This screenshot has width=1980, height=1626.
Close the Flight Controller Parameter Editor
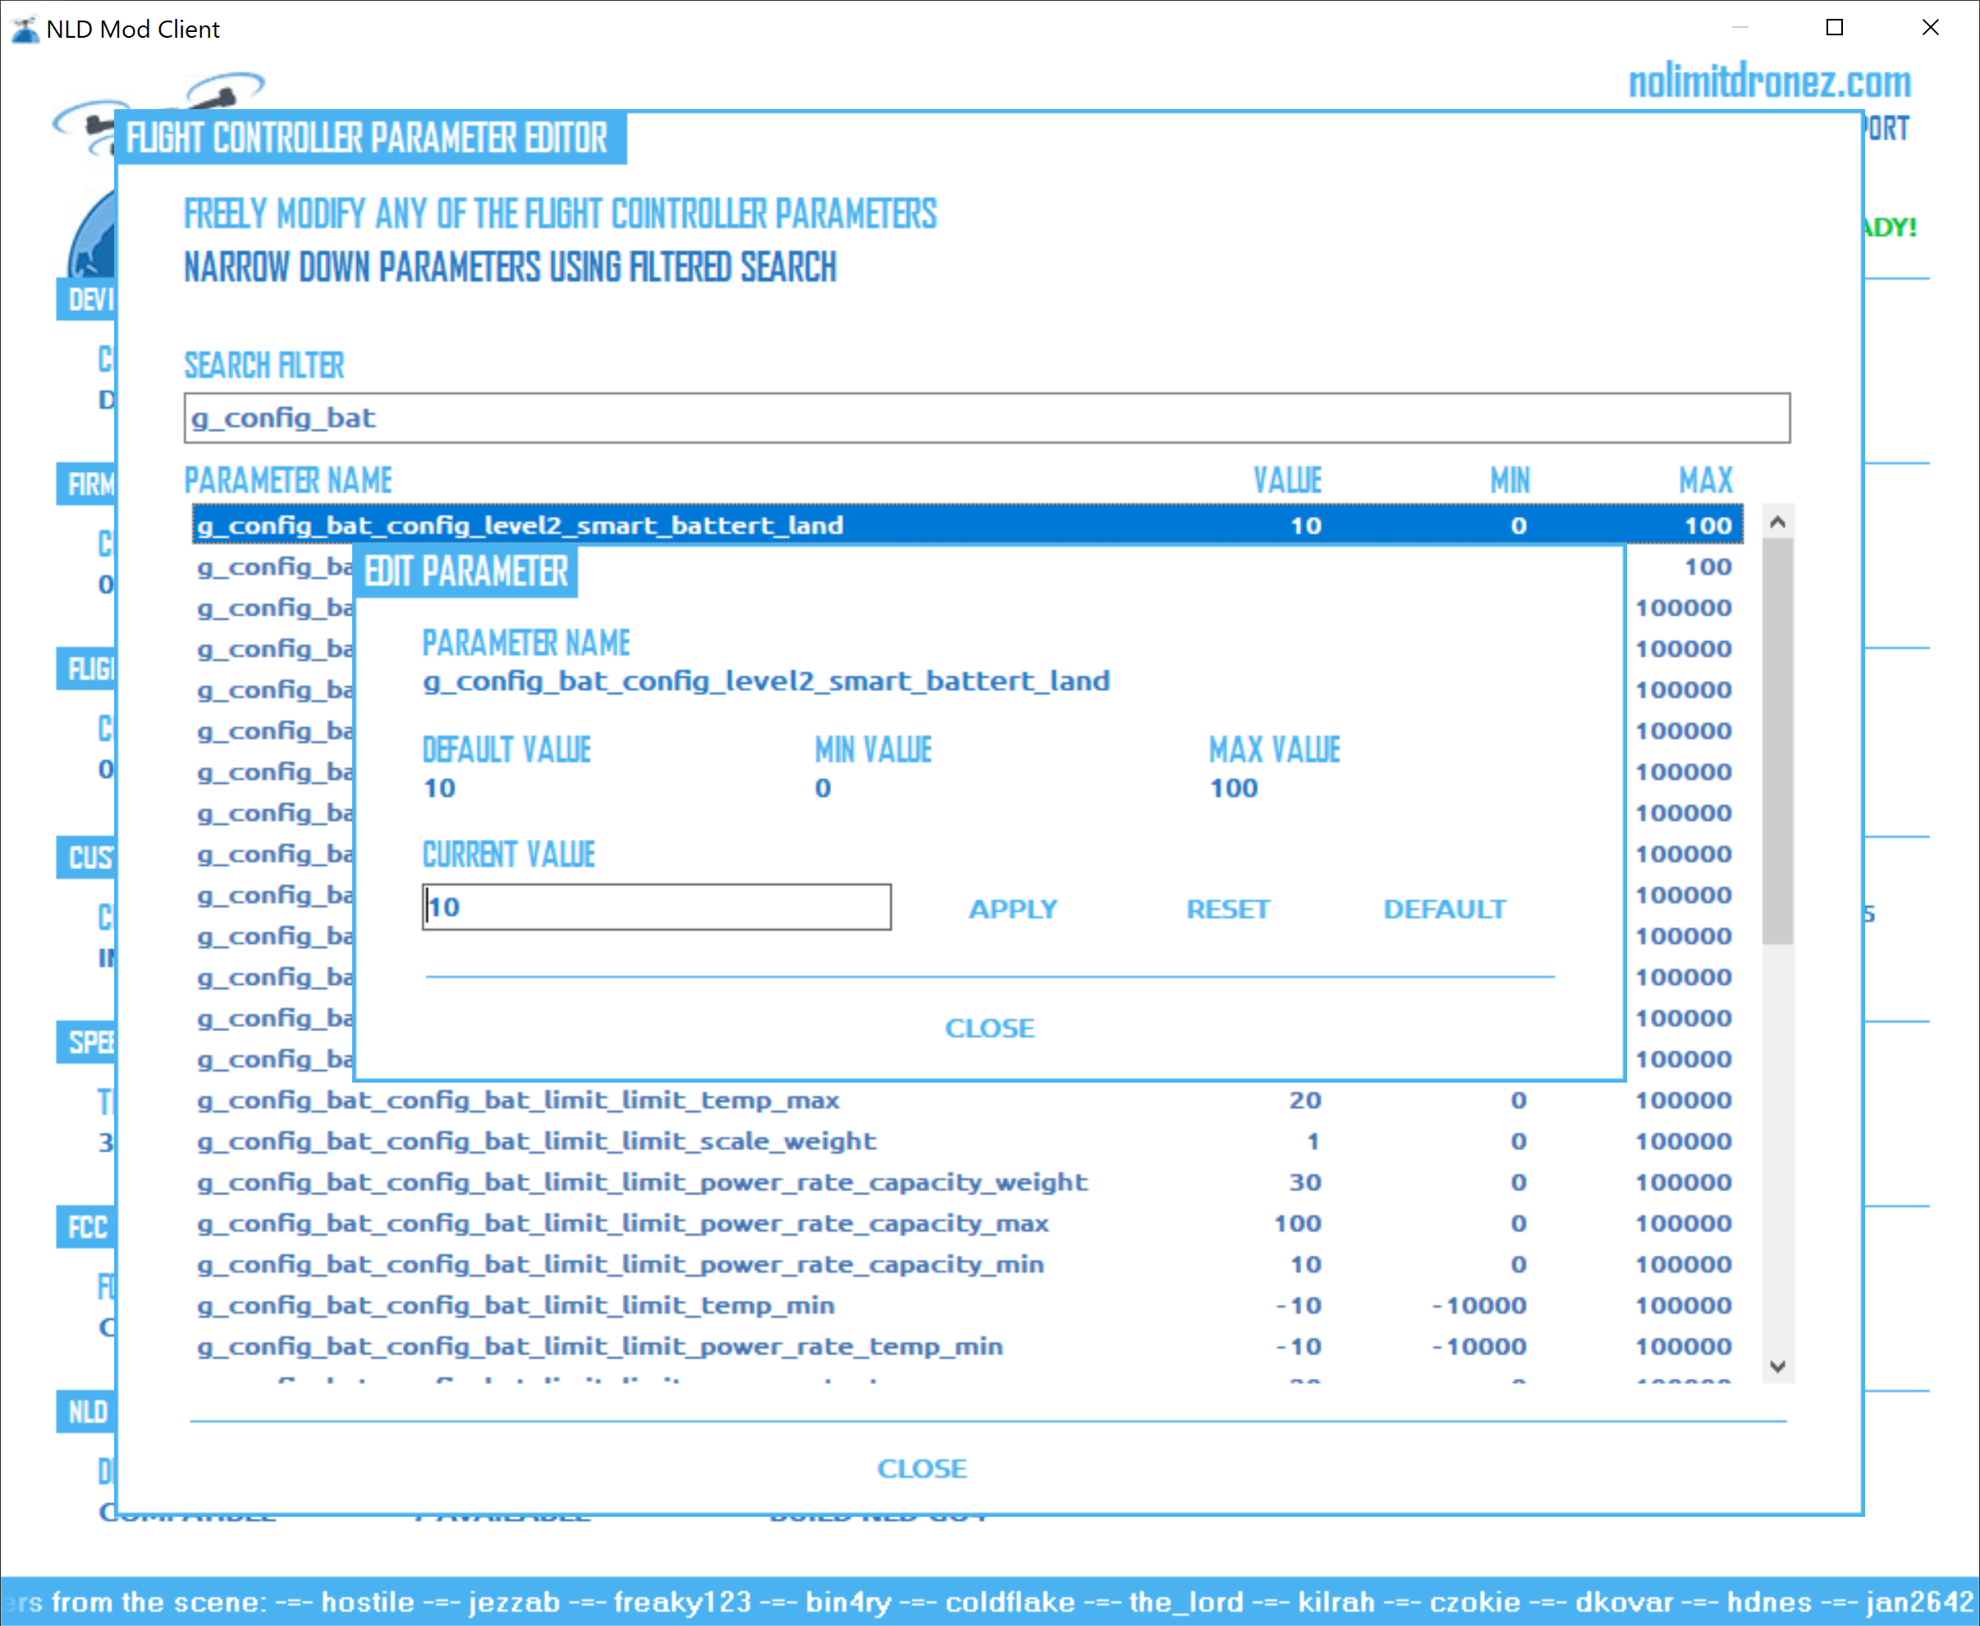click(921, 1467)
